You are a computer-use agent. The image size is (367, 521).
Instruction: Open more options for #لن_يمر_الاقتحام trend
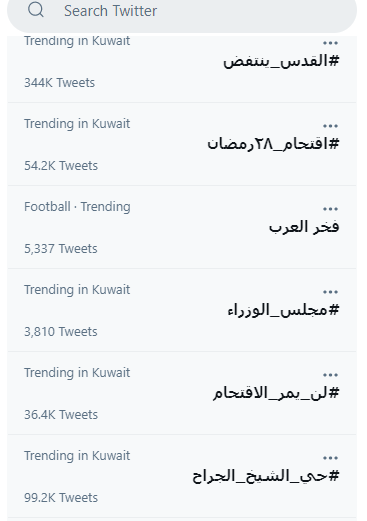coord(330,375)
